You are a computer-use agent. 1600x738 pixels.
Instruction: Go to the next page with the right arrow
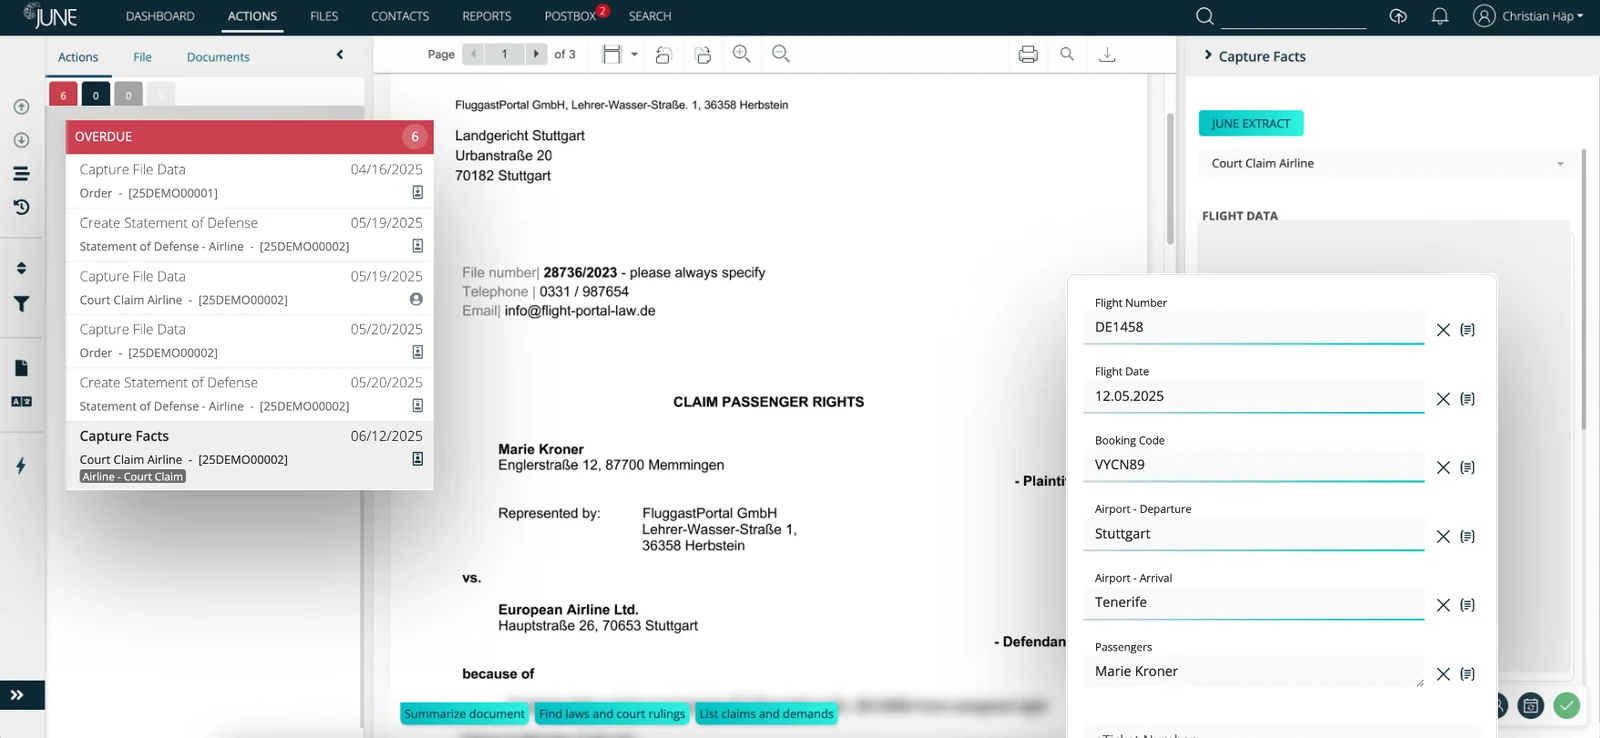(537, 54)
